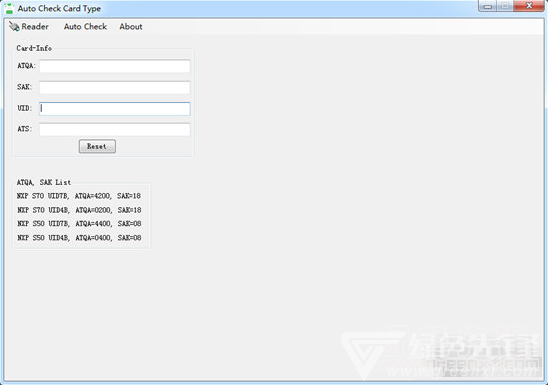Select the NXP S70 UID4B ATQA=0200 entry
Image resolution: width=548 pixels, height=385 pixels.
[79, 210]
